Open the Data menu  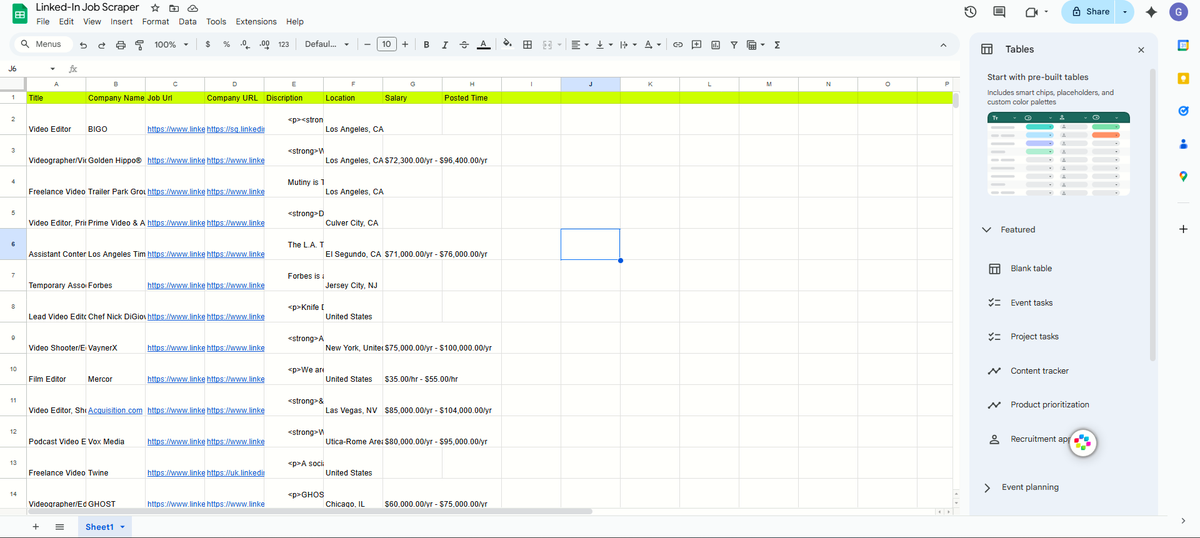pos(188,22)
